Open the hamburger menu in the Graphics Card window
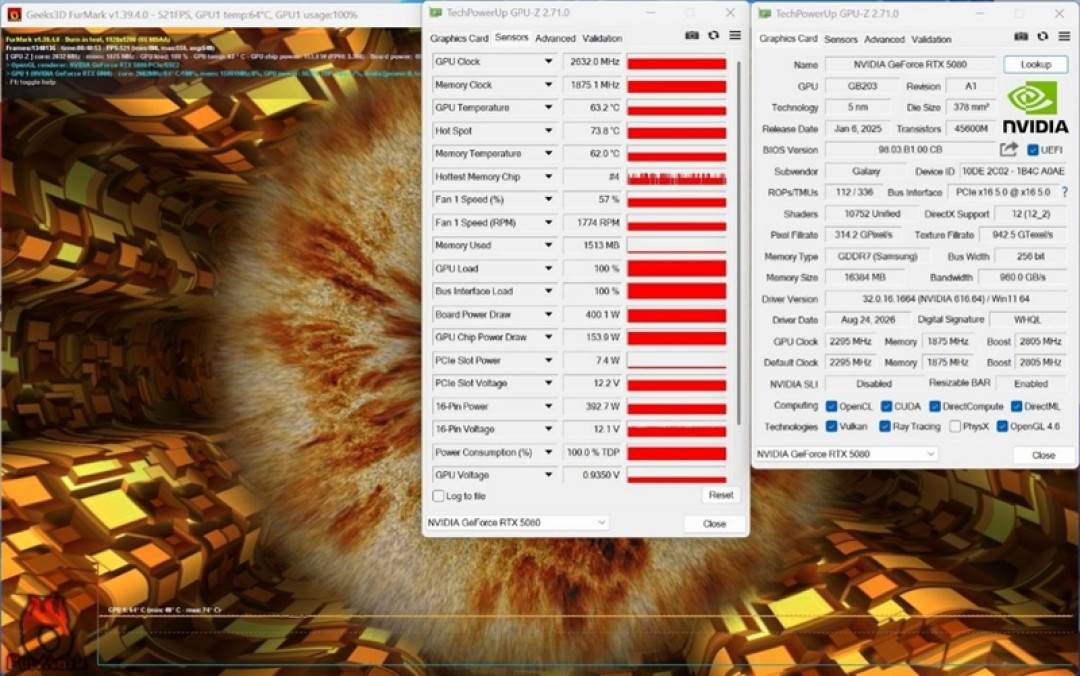The image size is (1080, 676). tap(1064, 37)
